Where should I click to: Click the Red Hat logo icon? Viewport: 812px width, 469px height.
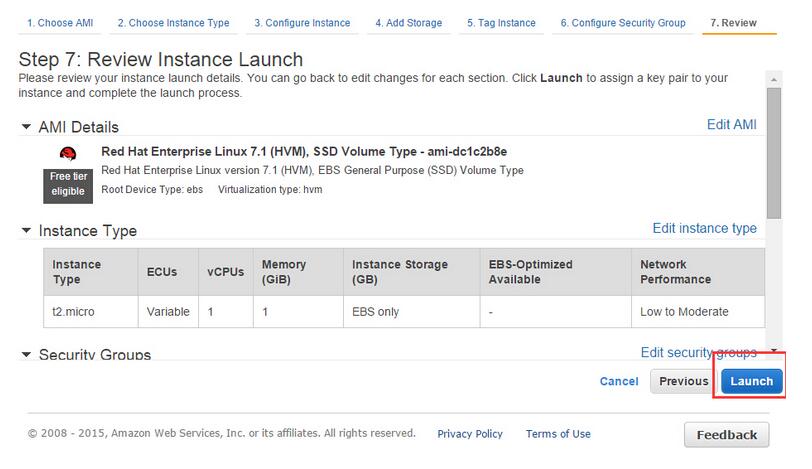(68, 153)
